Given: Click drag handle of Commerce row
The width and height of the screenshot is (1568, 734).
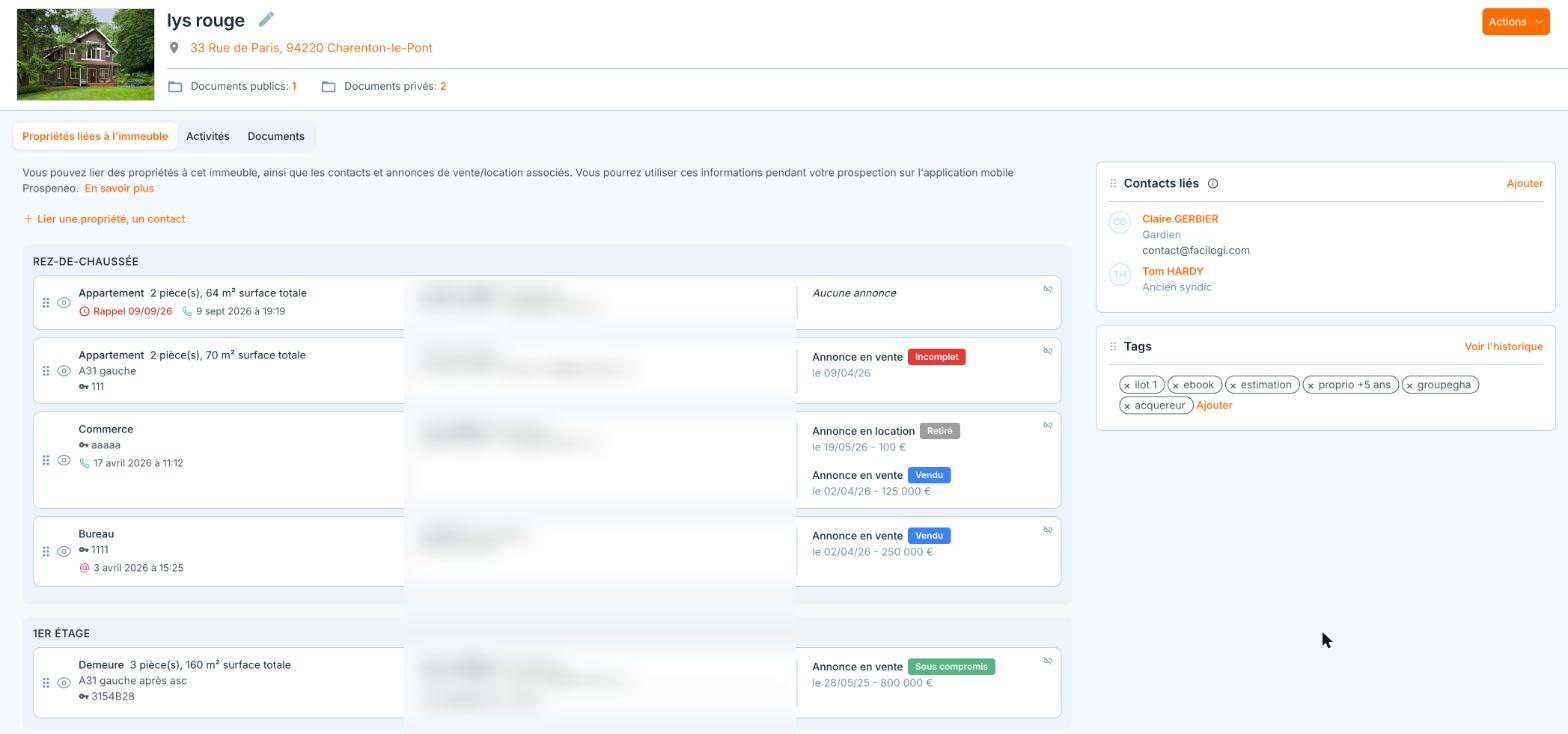Looking at the screenshot, I should click(46, 461).
